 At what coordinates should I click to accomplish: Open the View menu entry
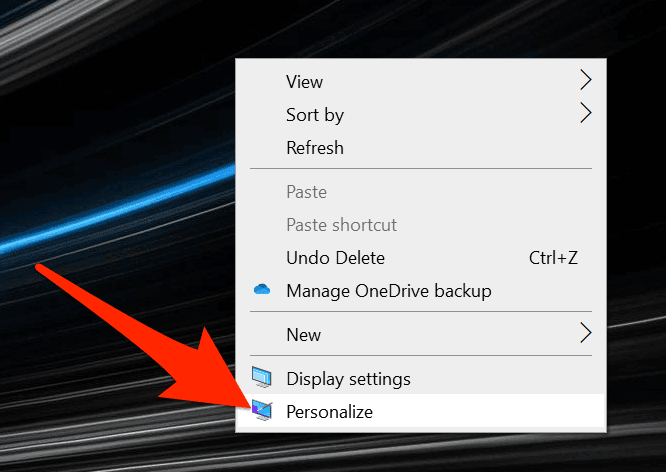pyautogui.click(x=304, y=81)
